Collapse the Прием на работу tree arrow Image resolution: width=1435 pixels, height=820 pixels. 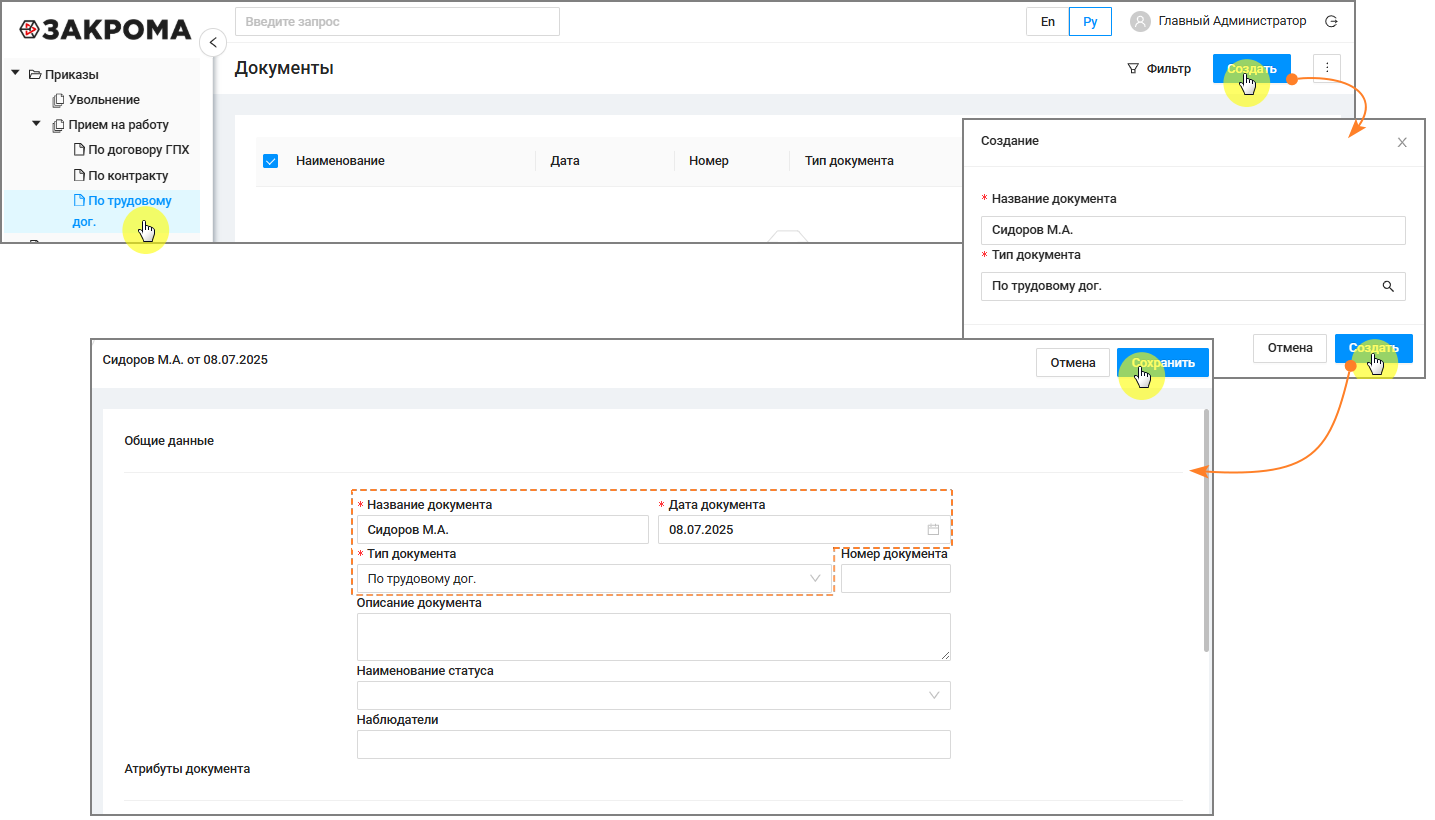(36, 124)
